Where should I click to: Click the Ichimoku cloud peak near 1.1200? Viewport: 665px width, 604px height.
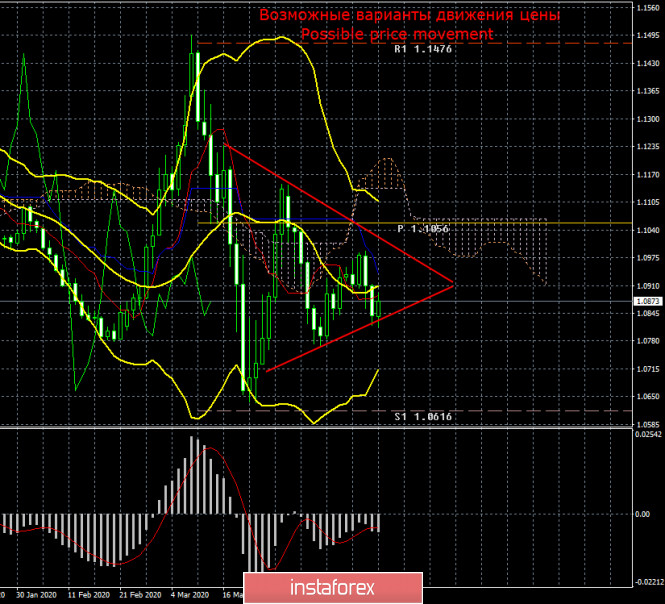pyautogui.click(x=382, y=158)
